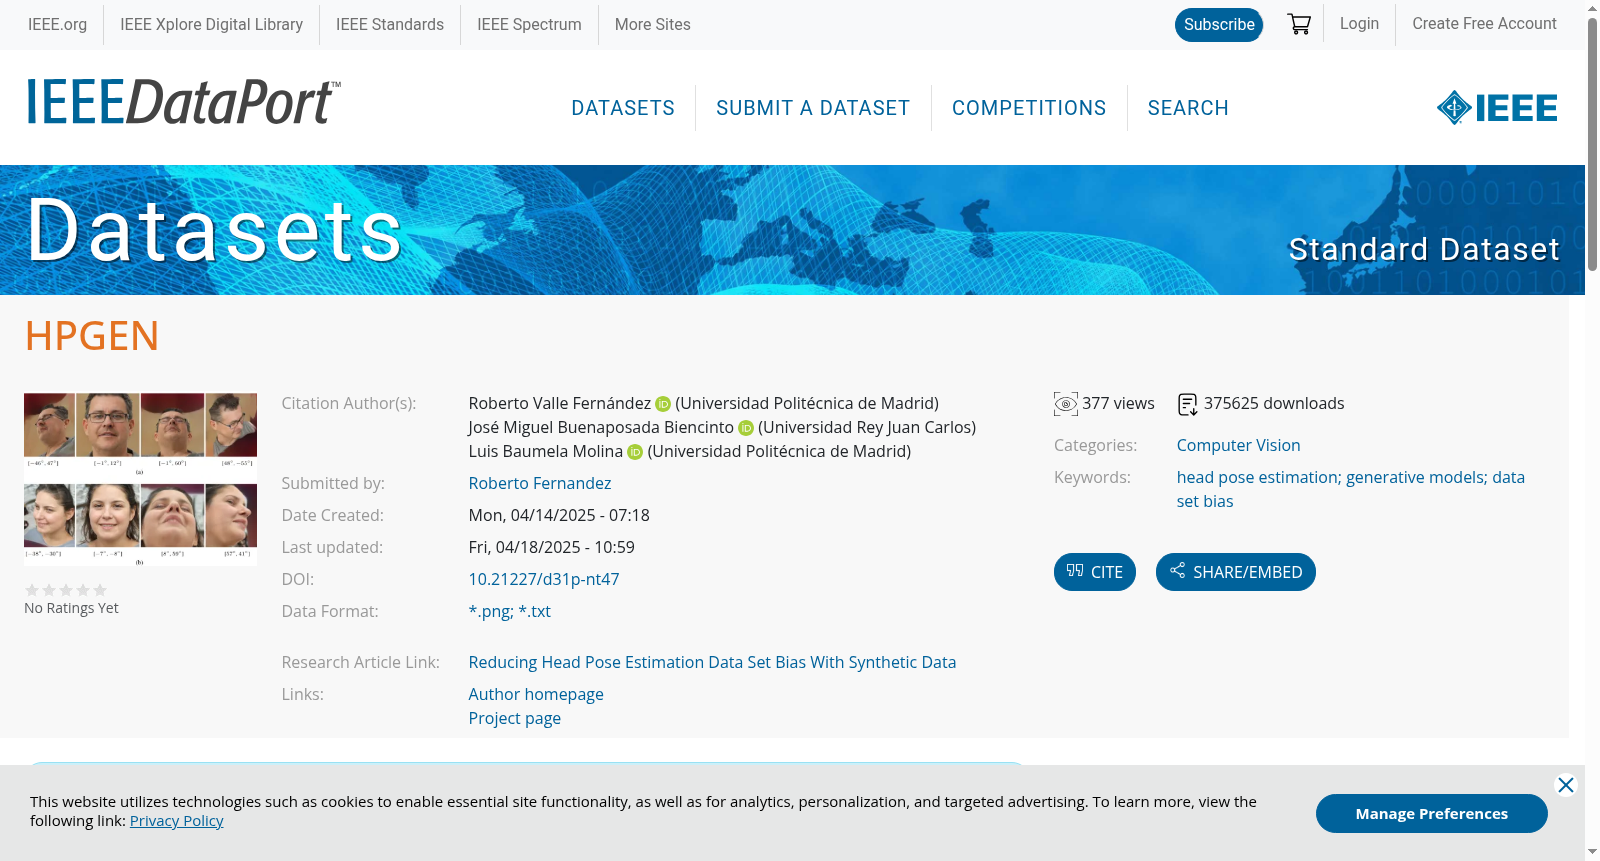
Task: Click the Fri, 04/18/2025 - 10:59 date
Action: (x=552, y=547)
